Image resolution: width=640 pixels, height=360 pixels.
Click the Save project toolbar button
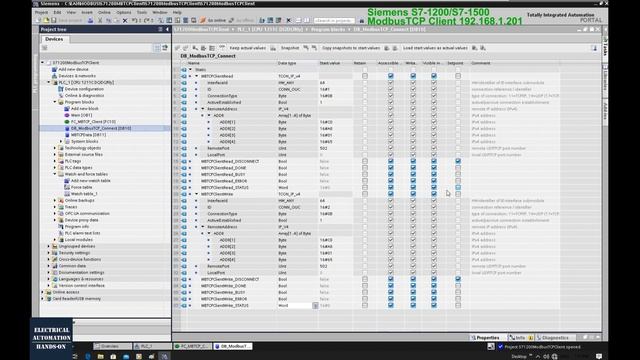click(66, 20)
